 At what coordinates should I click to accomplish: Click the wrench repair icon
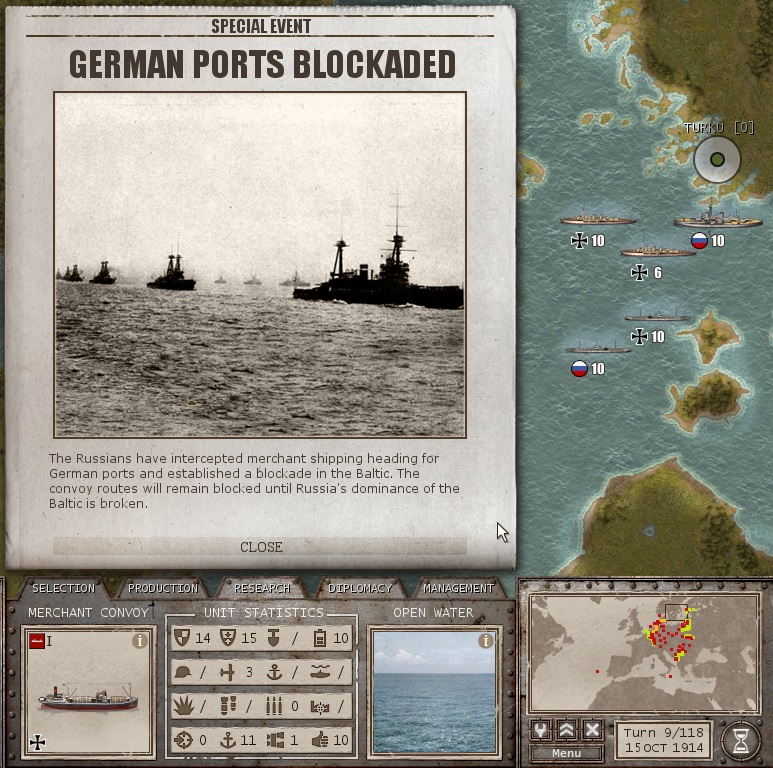[x=541, y=730]
